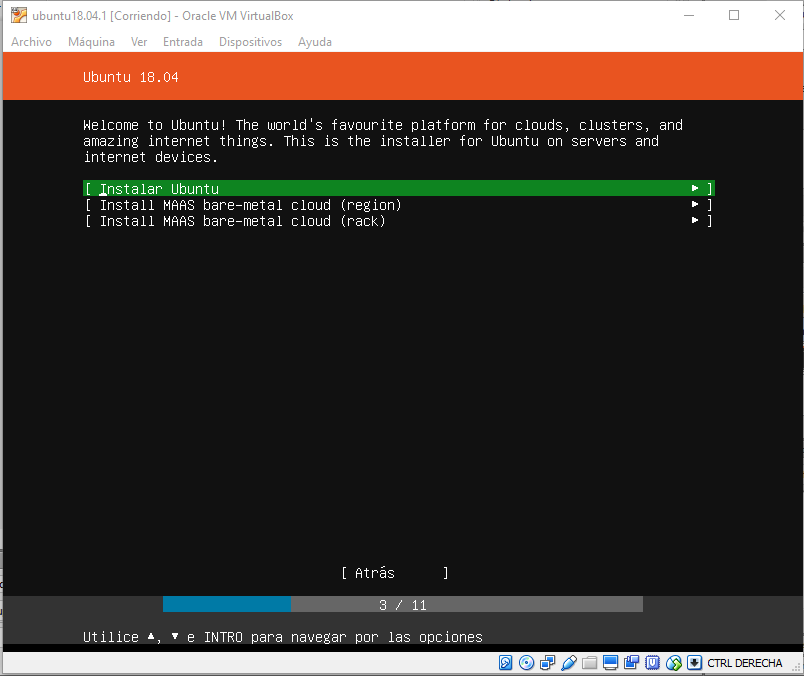Open the mouse integration status icon

click(674, 663)
